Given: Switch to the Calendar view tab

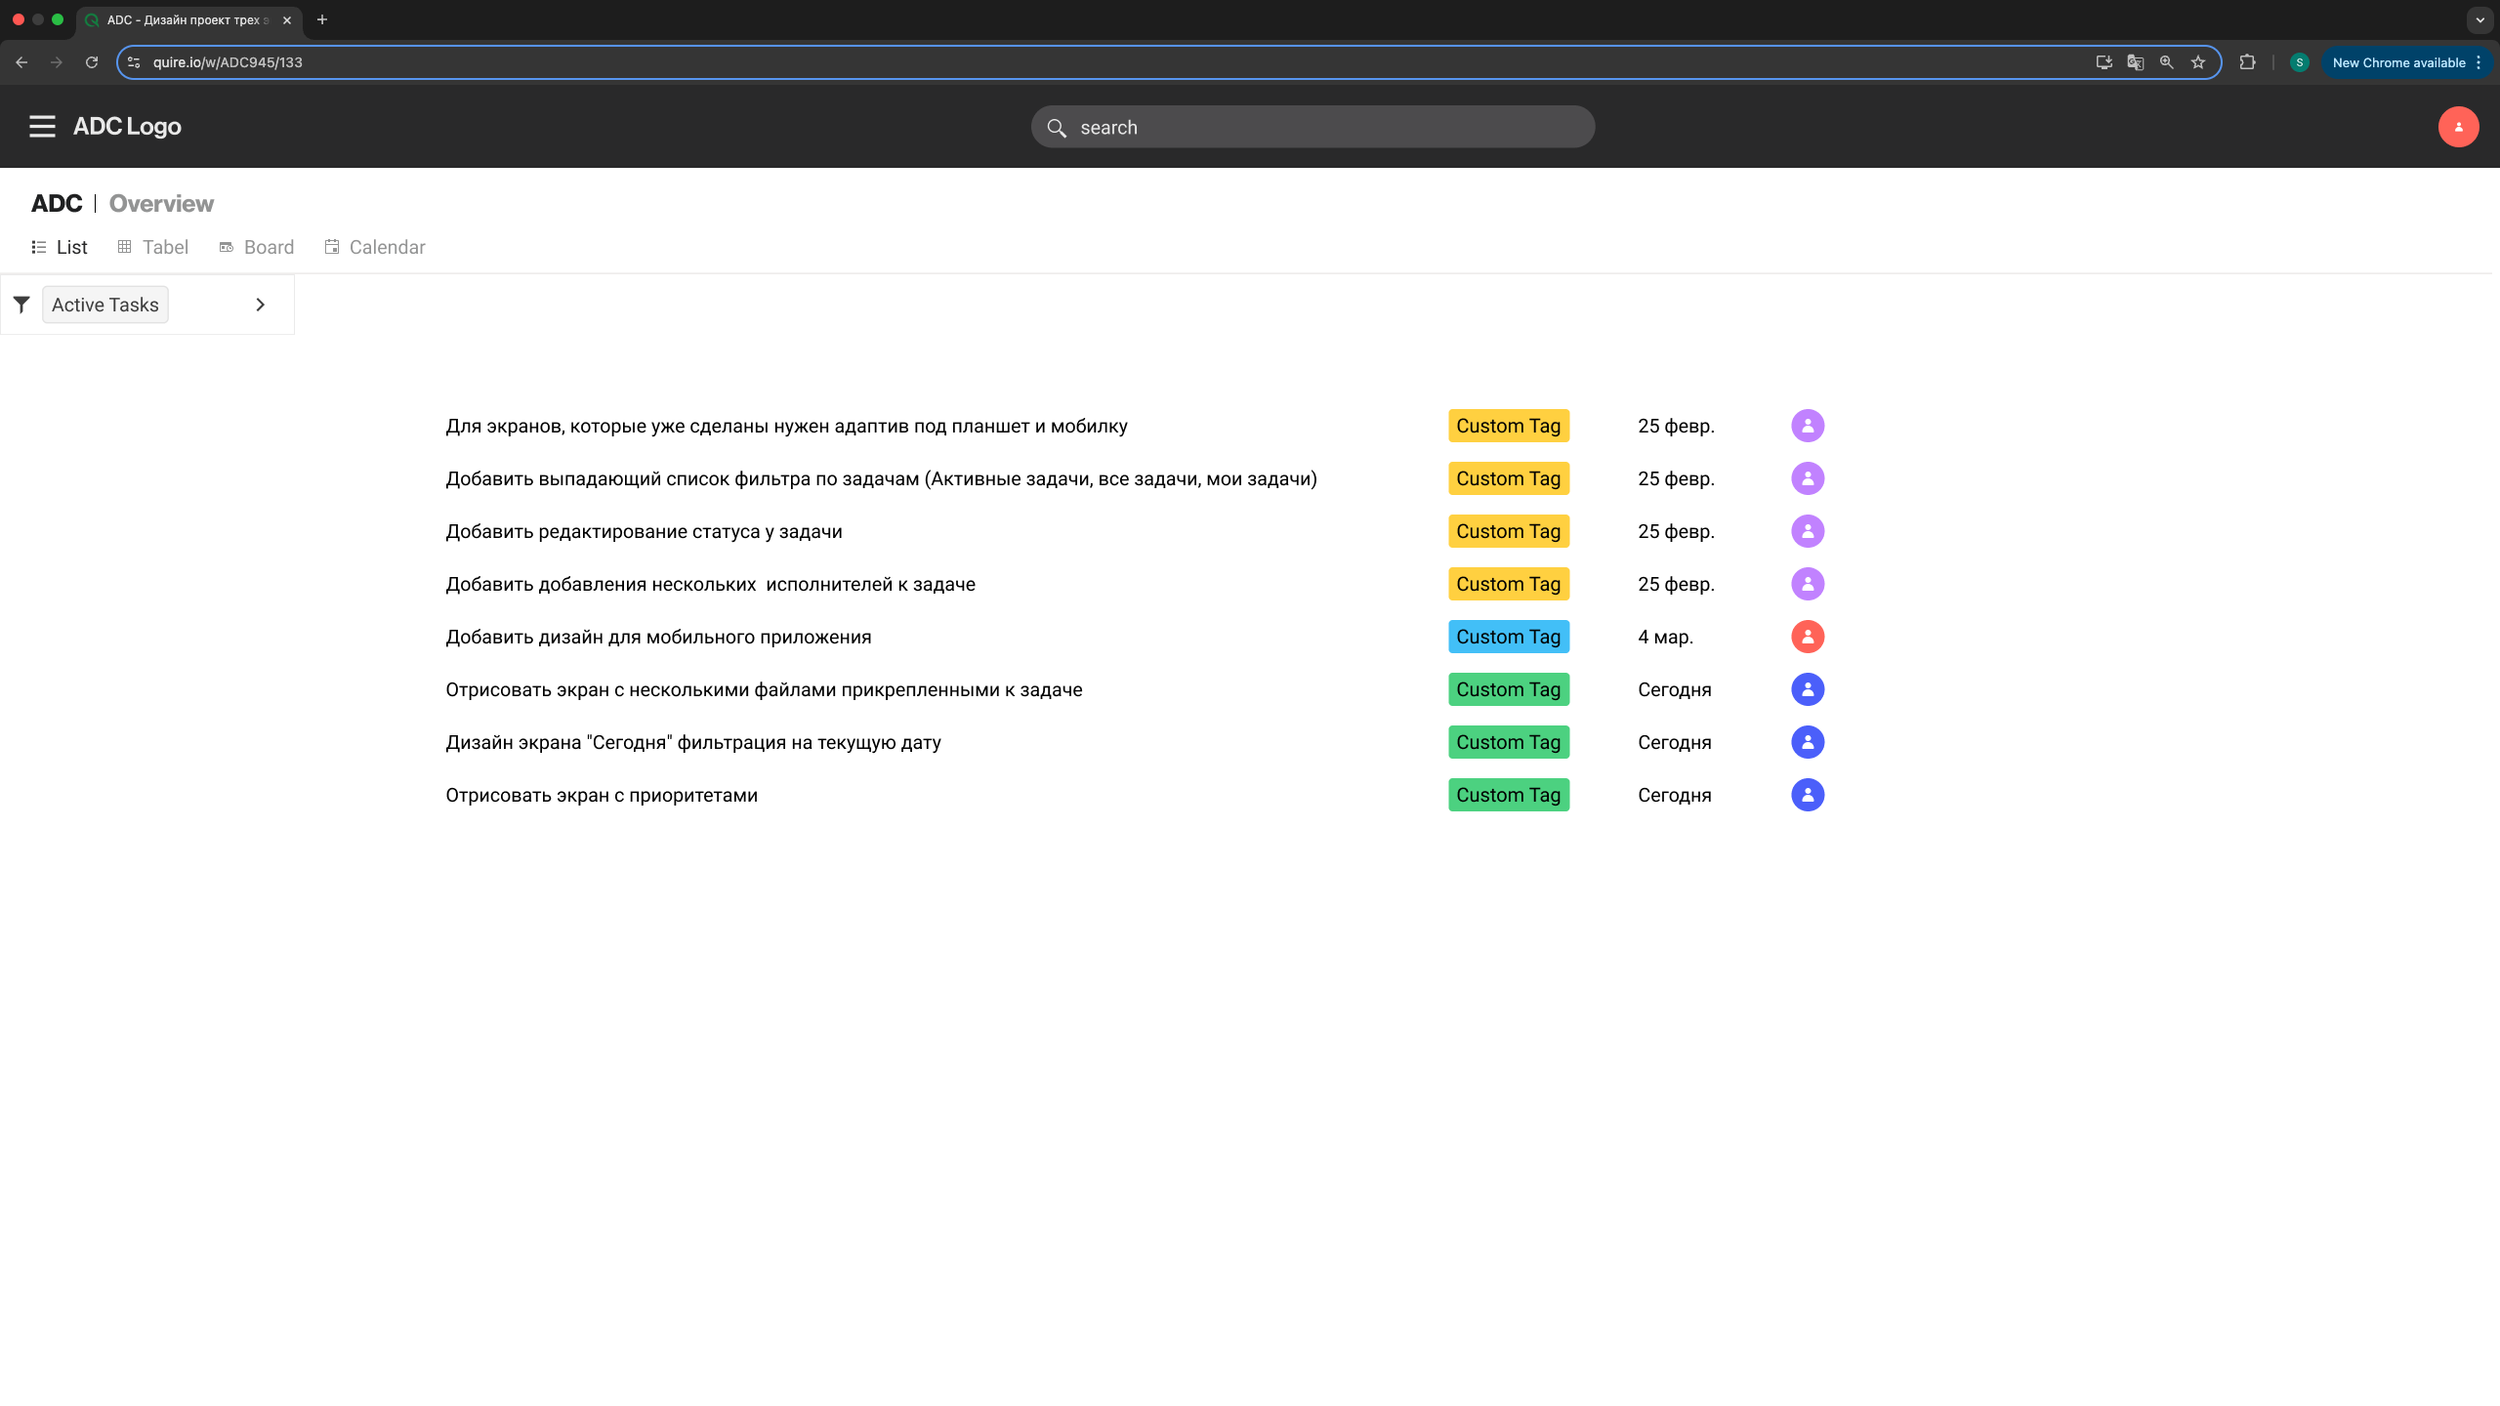Looking at the screenshot, I should (375, 247).
